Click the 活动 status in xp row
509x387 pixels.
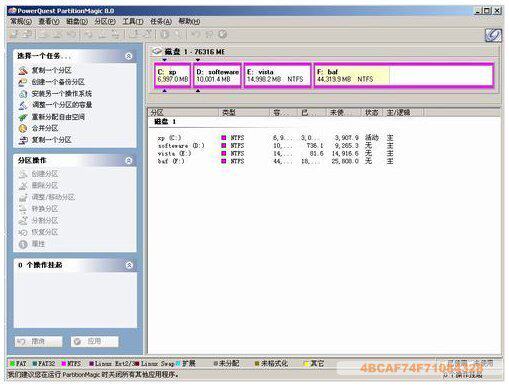pos(372,137)
